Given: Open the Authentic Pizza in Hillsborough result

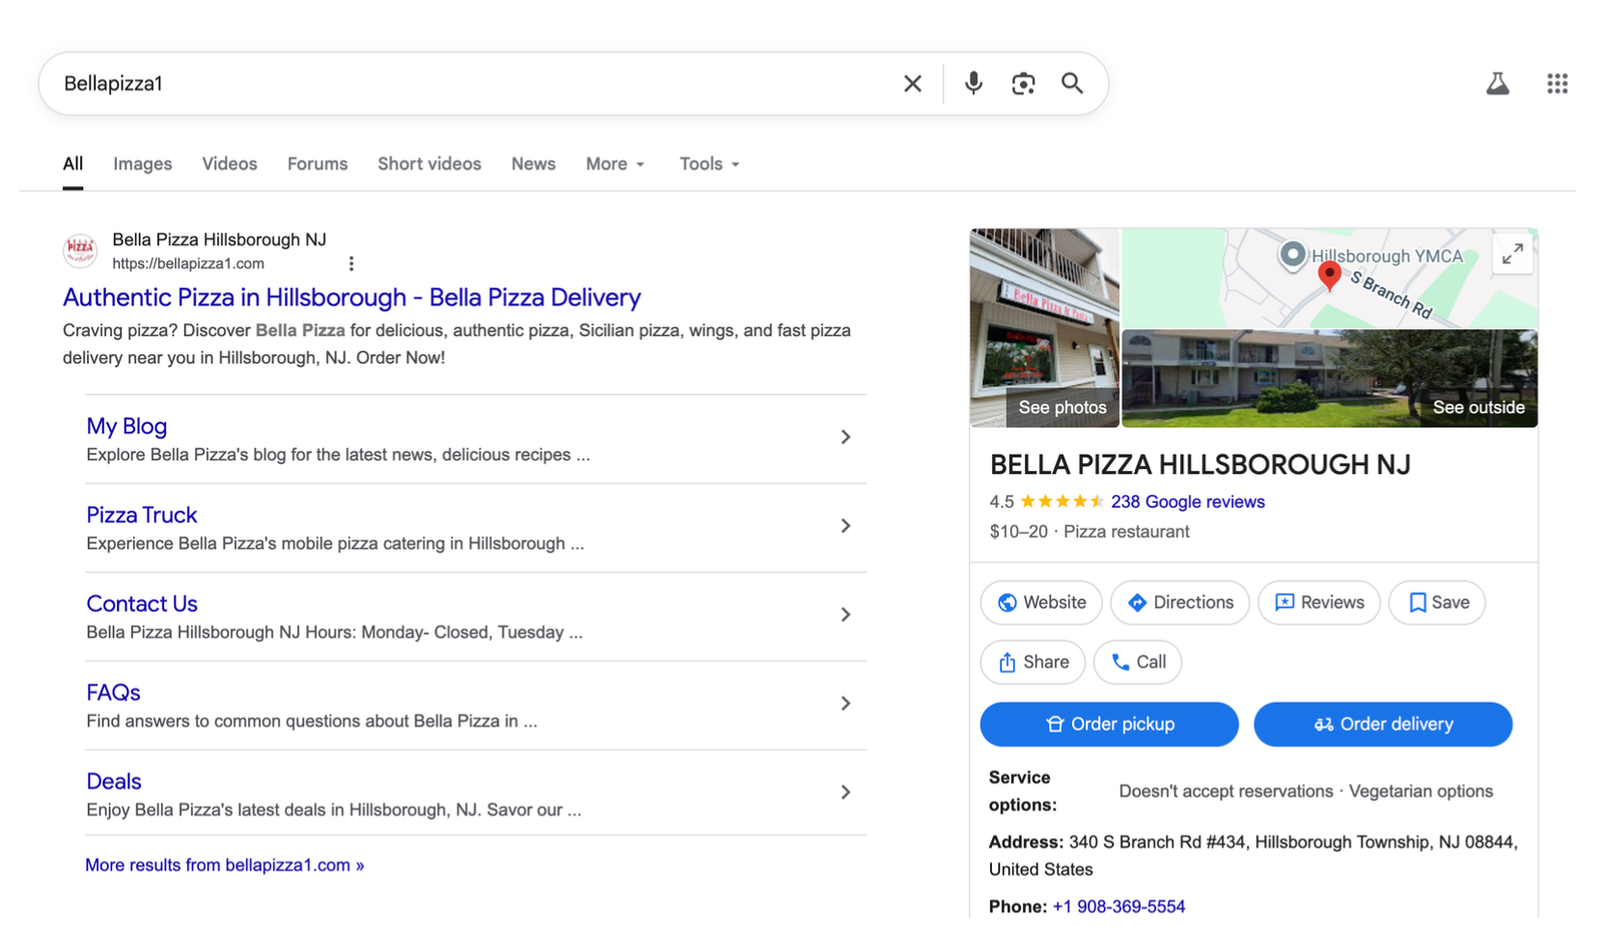Looking at the screenshot, I should coord(351,297).
